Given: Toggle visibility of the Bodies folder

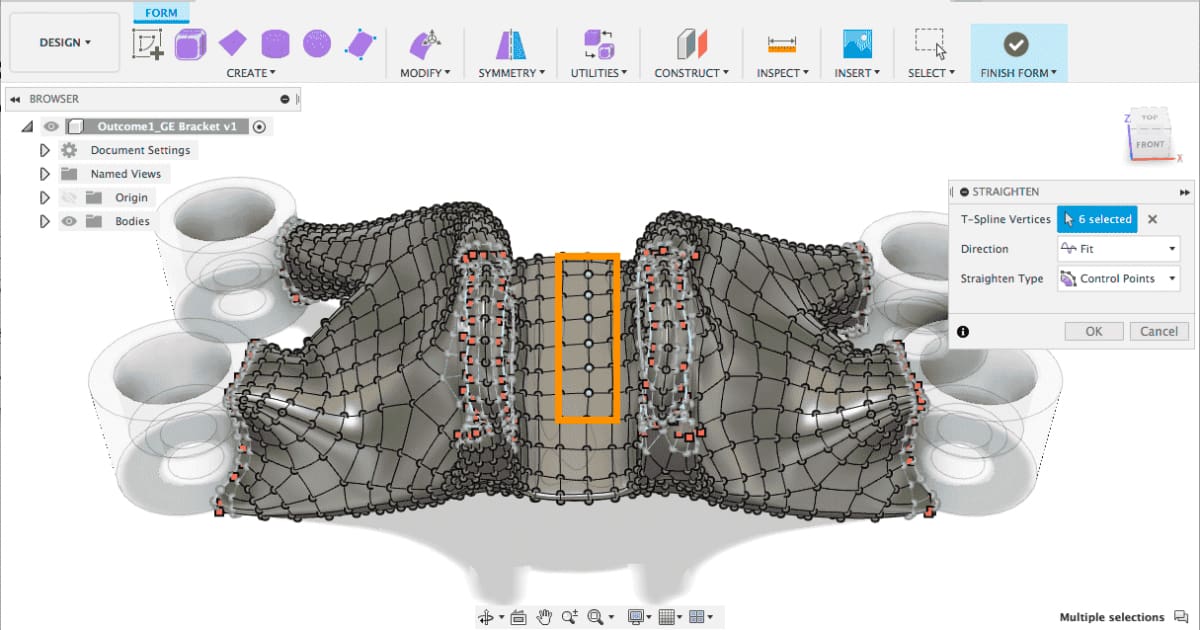Looking at the screenshot, I should coord(69,222).
